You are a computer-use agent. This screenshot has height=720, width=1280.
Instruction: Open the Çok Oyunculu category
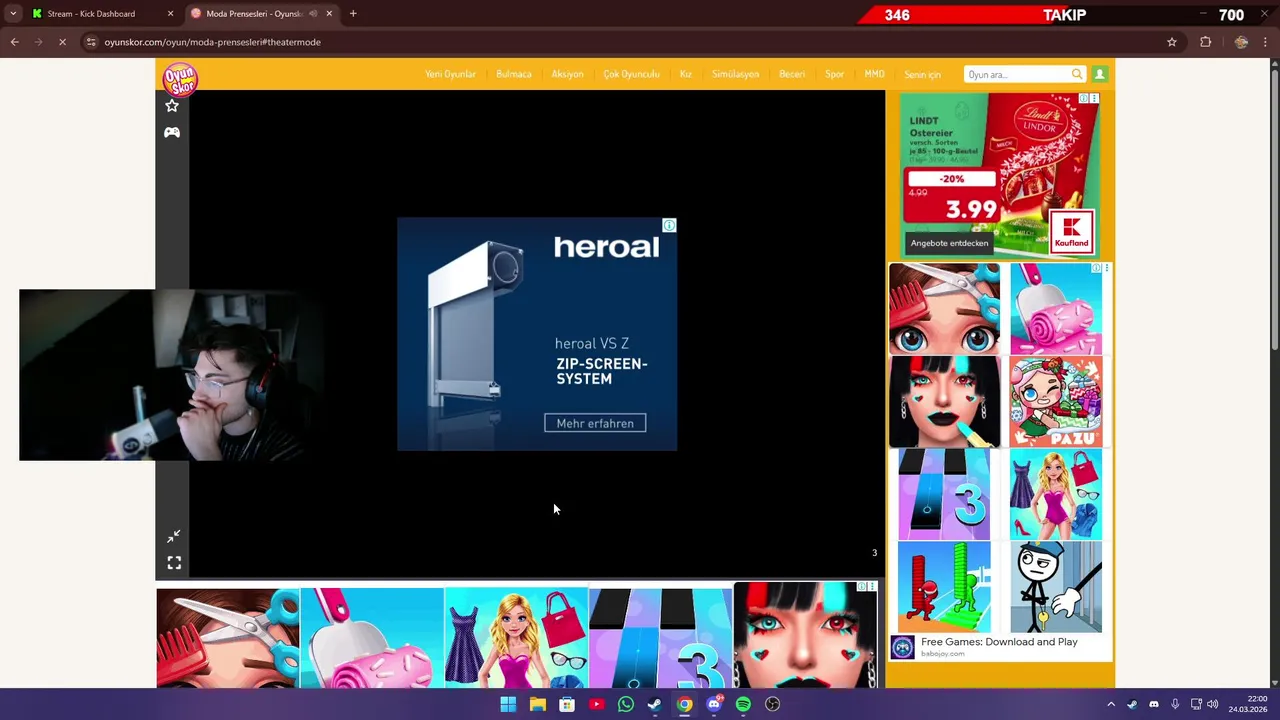[631, 74]
